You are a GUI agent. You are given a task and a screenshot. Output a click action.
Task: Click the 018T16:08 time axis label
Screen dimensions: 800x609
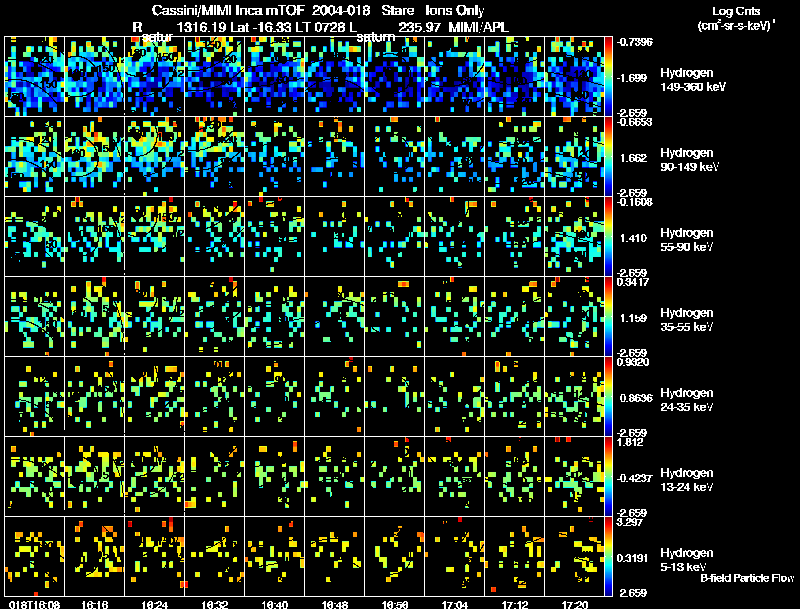coord(34,605)
